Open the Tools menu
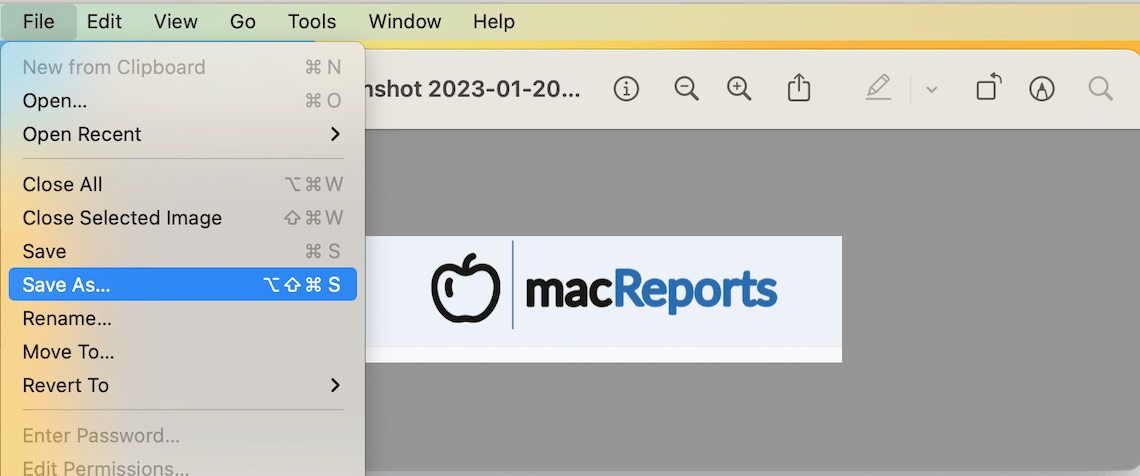The width and height of the screenshot is (1140, 476). [x=312, y=21]
